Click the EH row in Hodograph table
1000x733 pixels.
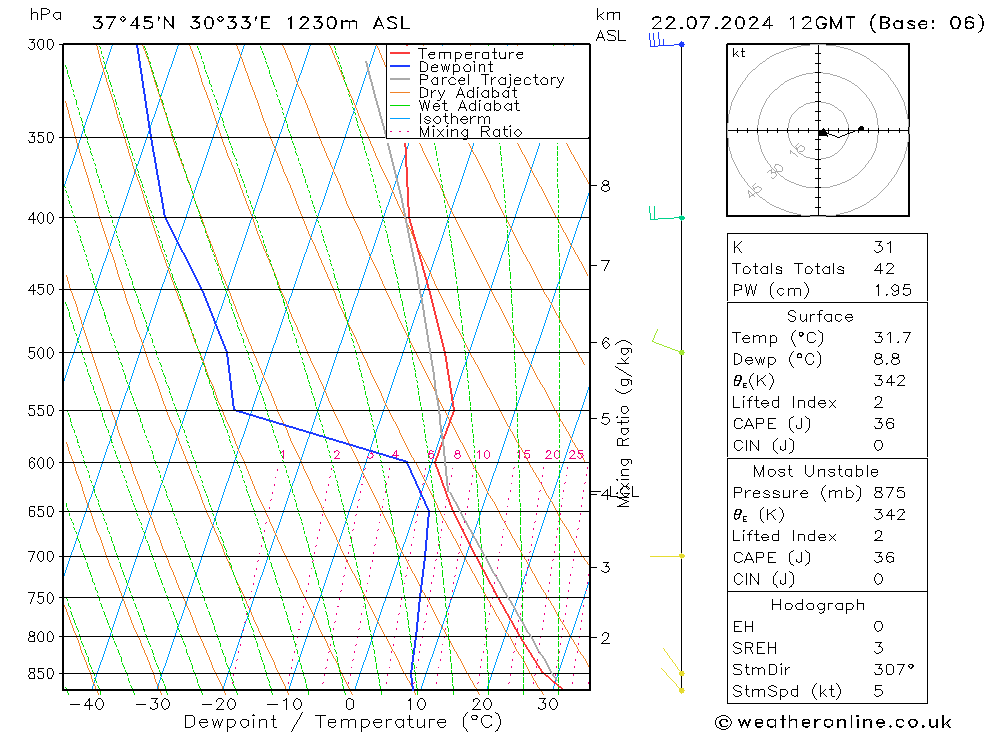(x=827, y=626)
